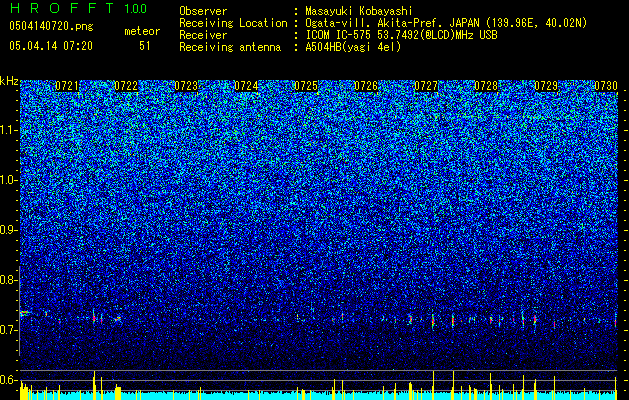Click the 0721 time marker
The image size is (629, 400).
[x=67, y=86]
